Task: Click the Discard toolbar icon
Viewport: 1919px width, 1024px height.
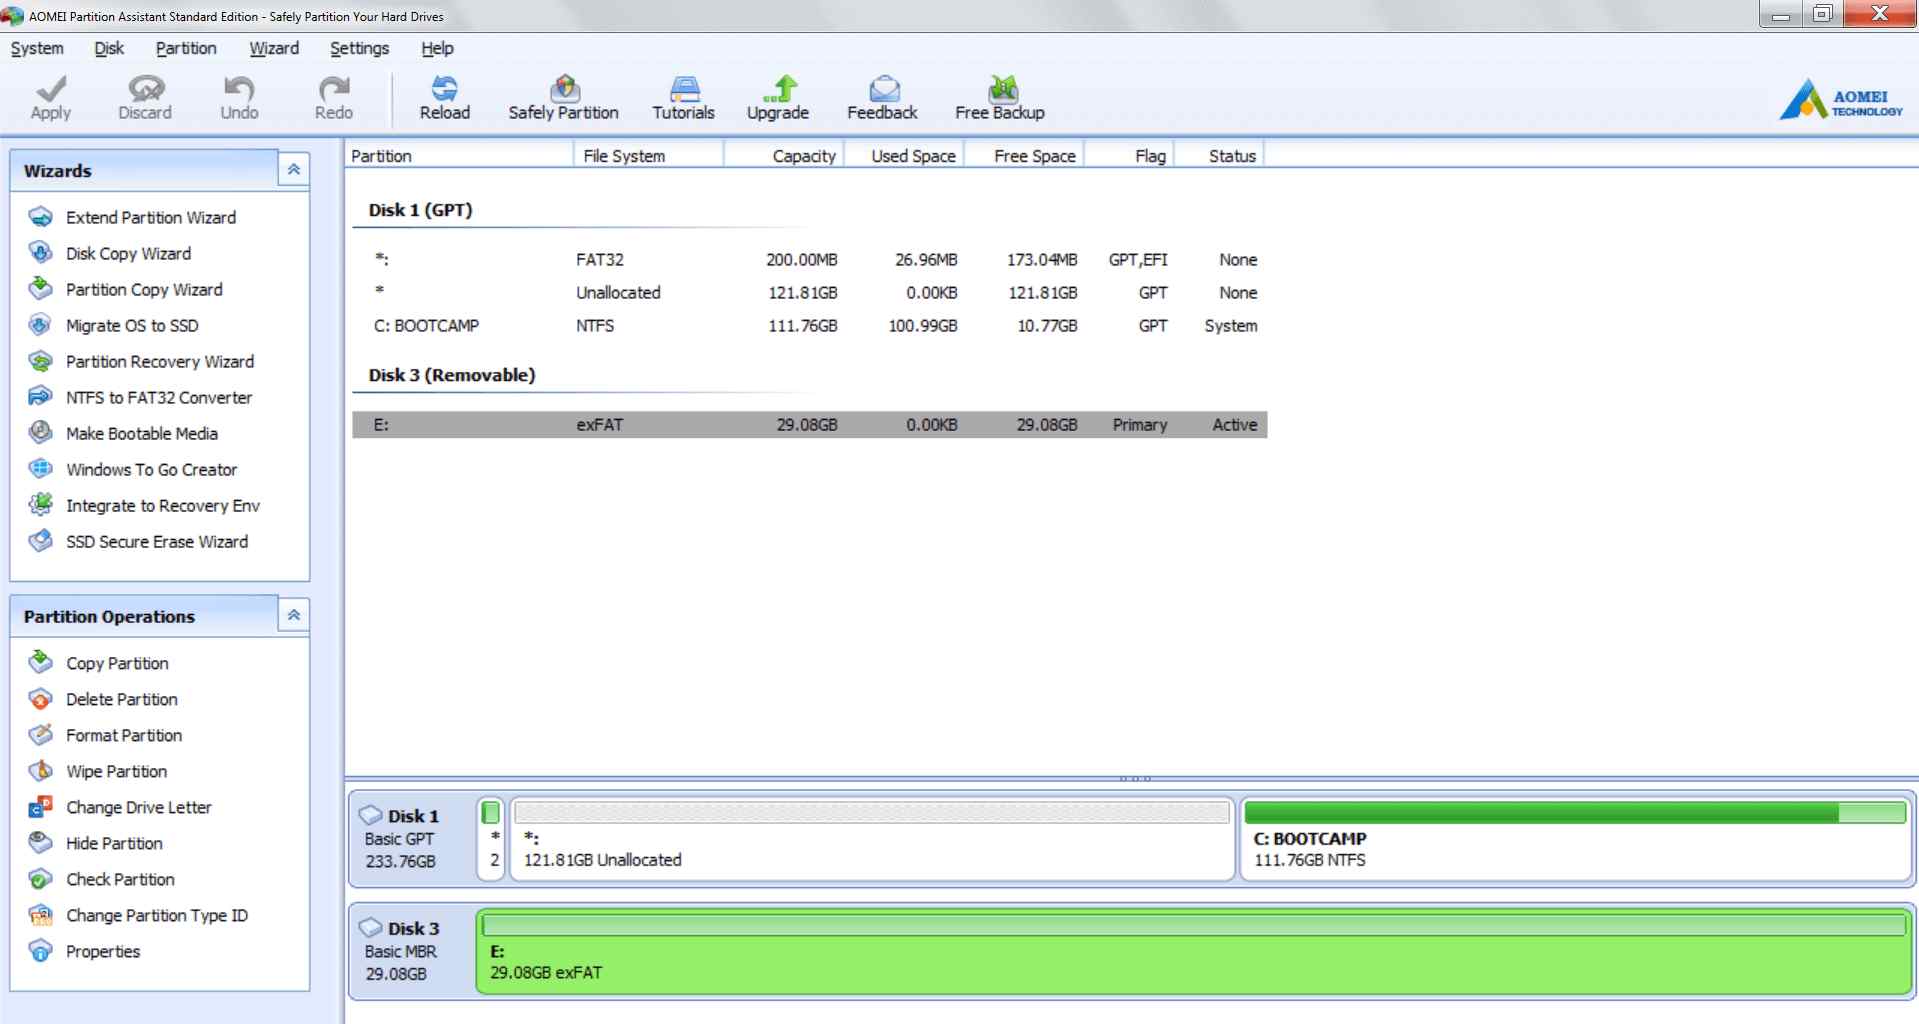Action: [x=146, y=88]
